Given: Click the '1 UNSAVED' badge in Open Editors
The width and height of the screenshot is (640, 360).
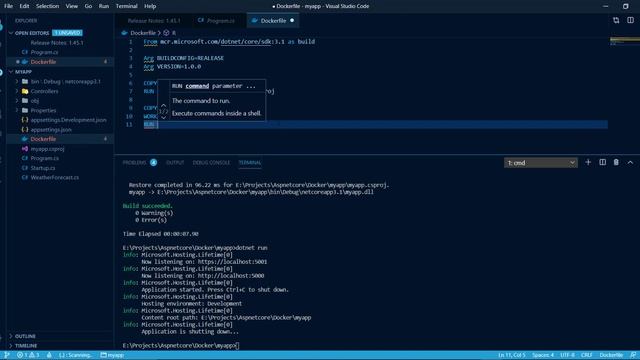Looking at the screenshot, I should click(x=67, y=33).
